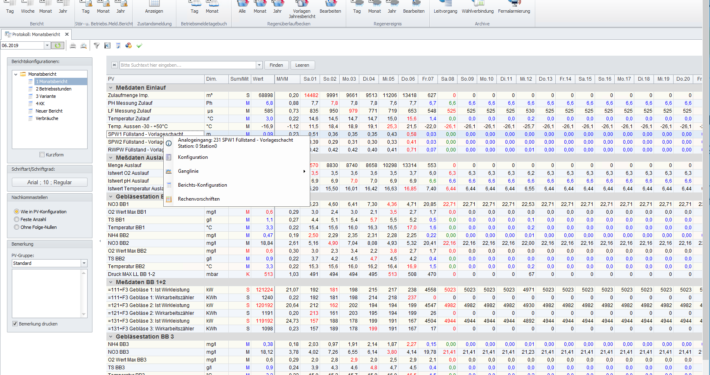Click the colorful palette toolbar icon
Image resolution: width=710 pixels, height=375 pixels.
(129, 46)
